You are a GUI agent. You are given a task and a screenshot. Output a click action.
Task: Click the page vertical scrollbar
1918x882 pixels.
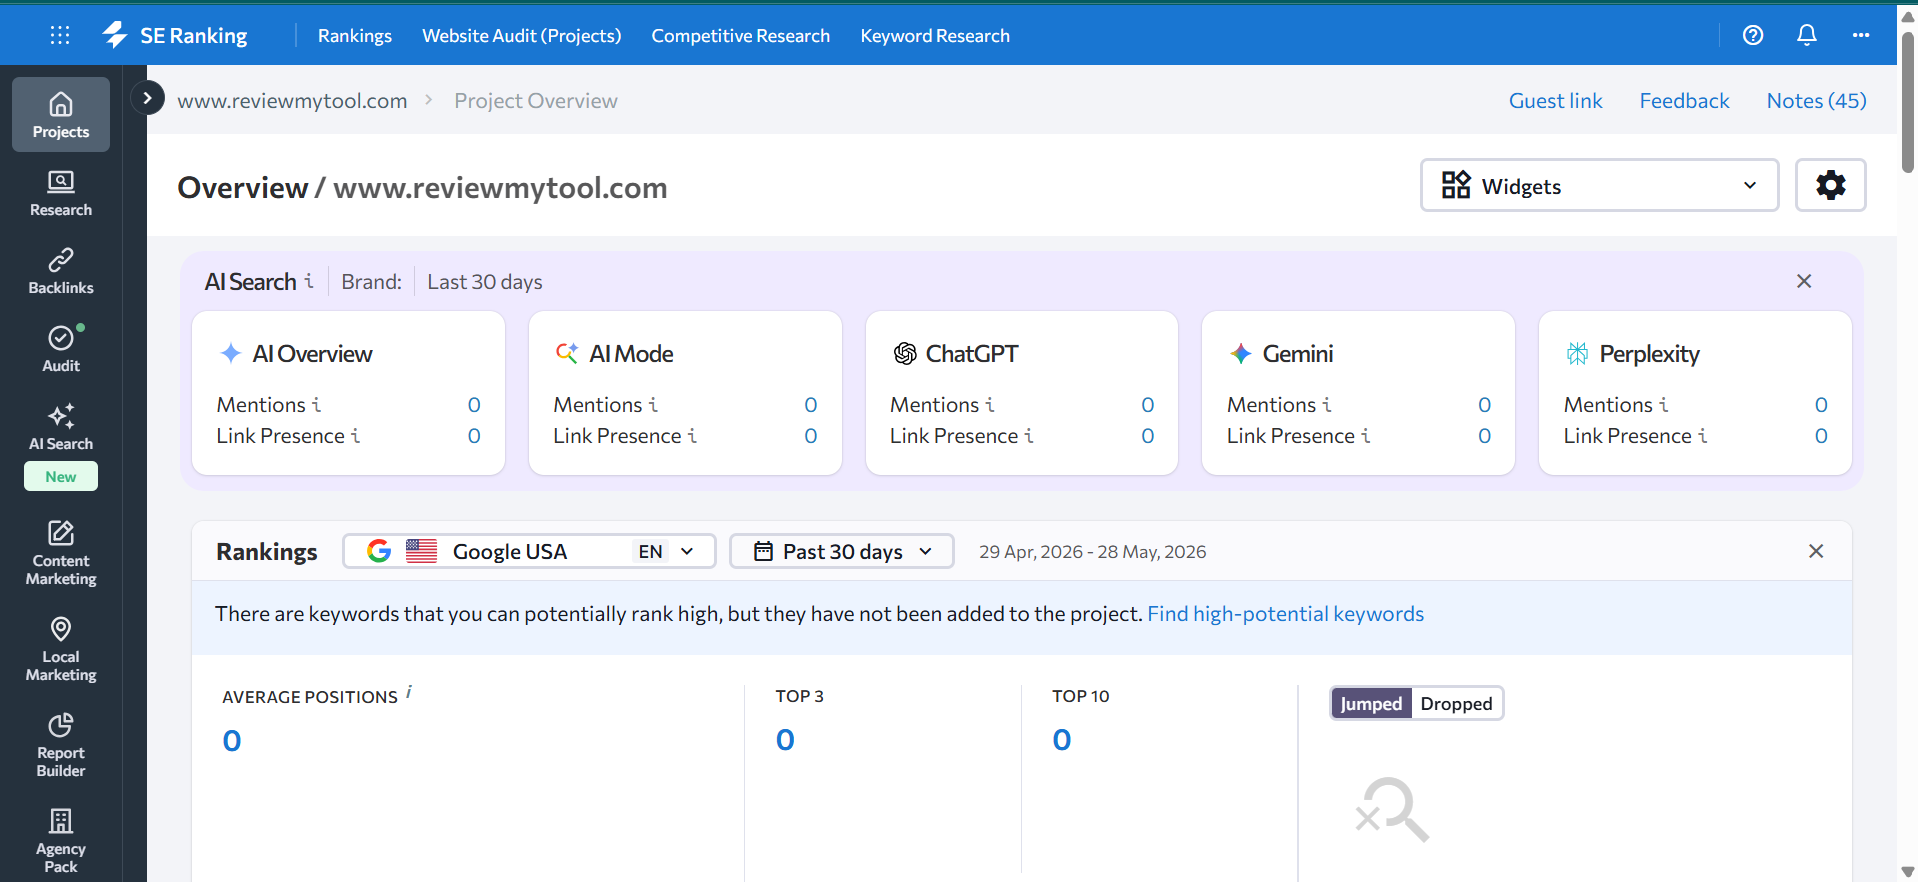pos(1908,100)
